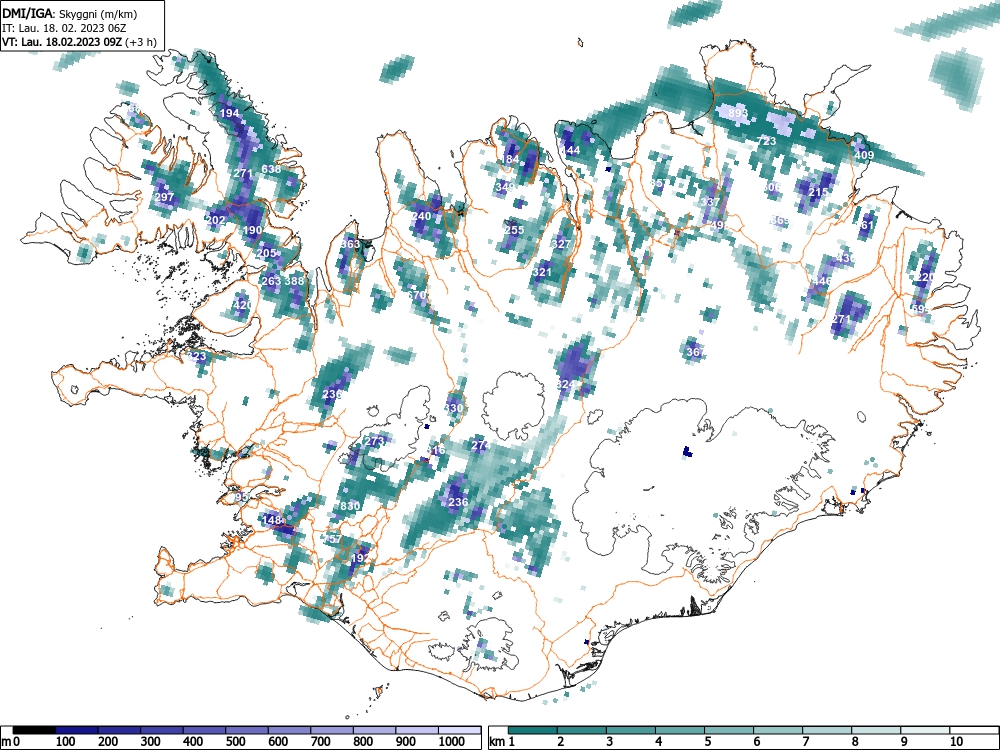Click the 'm 0' label on the legend

11,742
